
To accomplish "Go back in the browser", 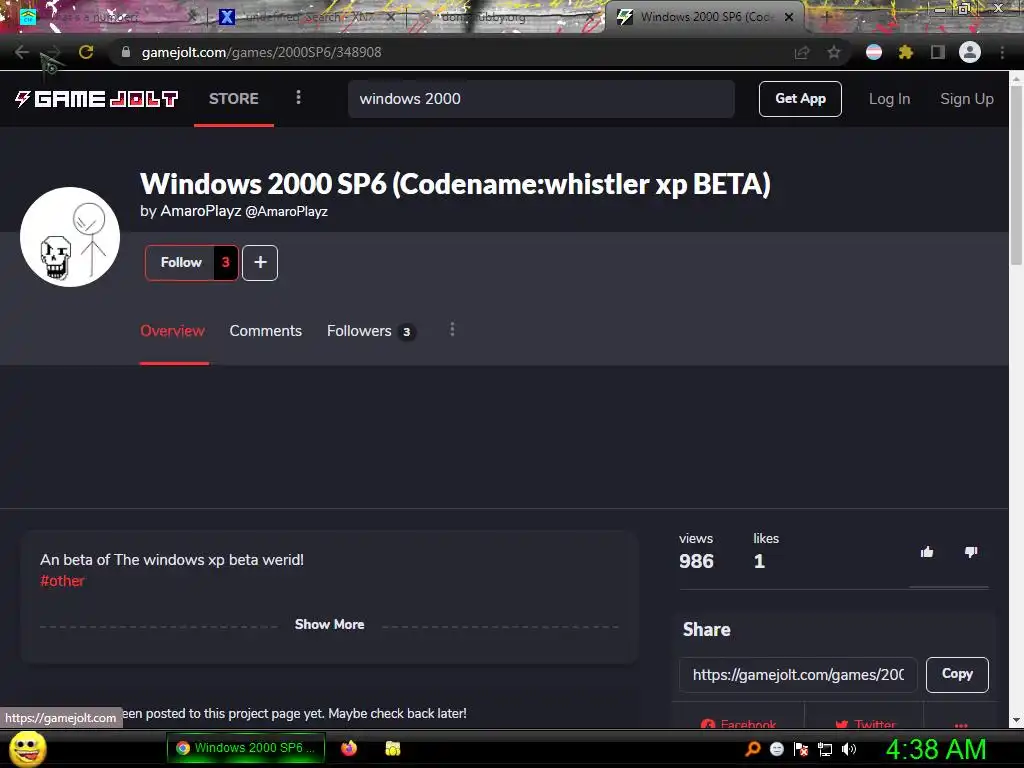I will [x=22, y=52].
